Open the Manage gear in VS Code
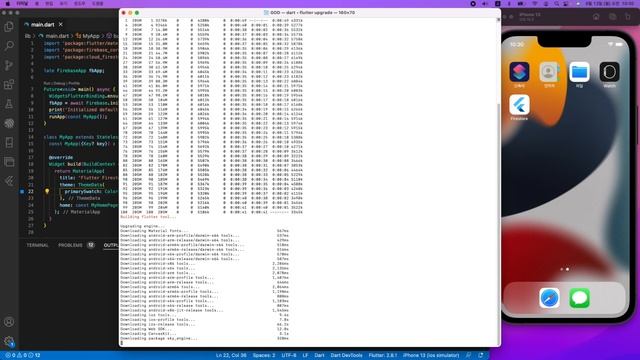Screen dimensions: 640x360 [9, 341]
